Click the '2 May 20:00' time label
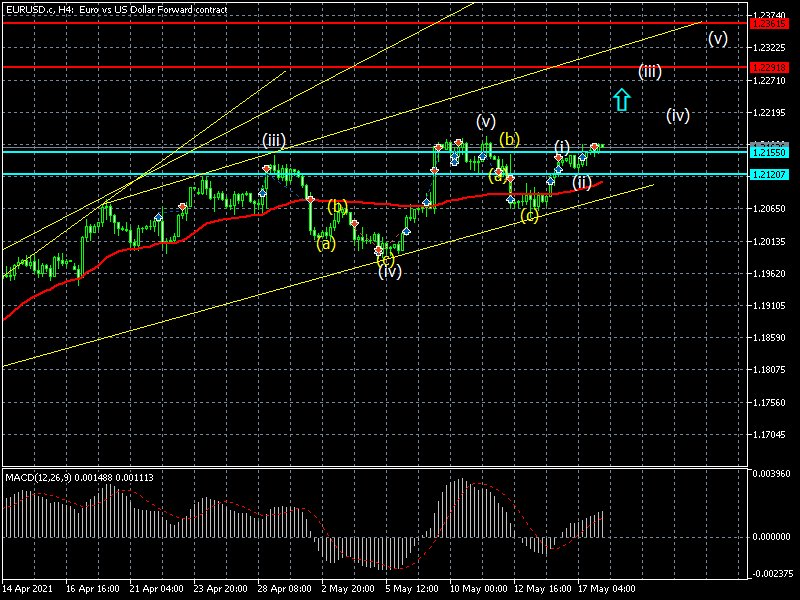 tap(348, 588)
